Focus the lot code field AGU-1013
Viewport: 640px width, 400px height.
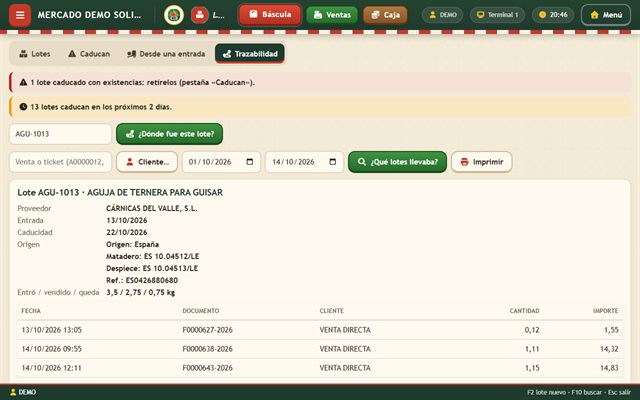(x=60, y=134)
